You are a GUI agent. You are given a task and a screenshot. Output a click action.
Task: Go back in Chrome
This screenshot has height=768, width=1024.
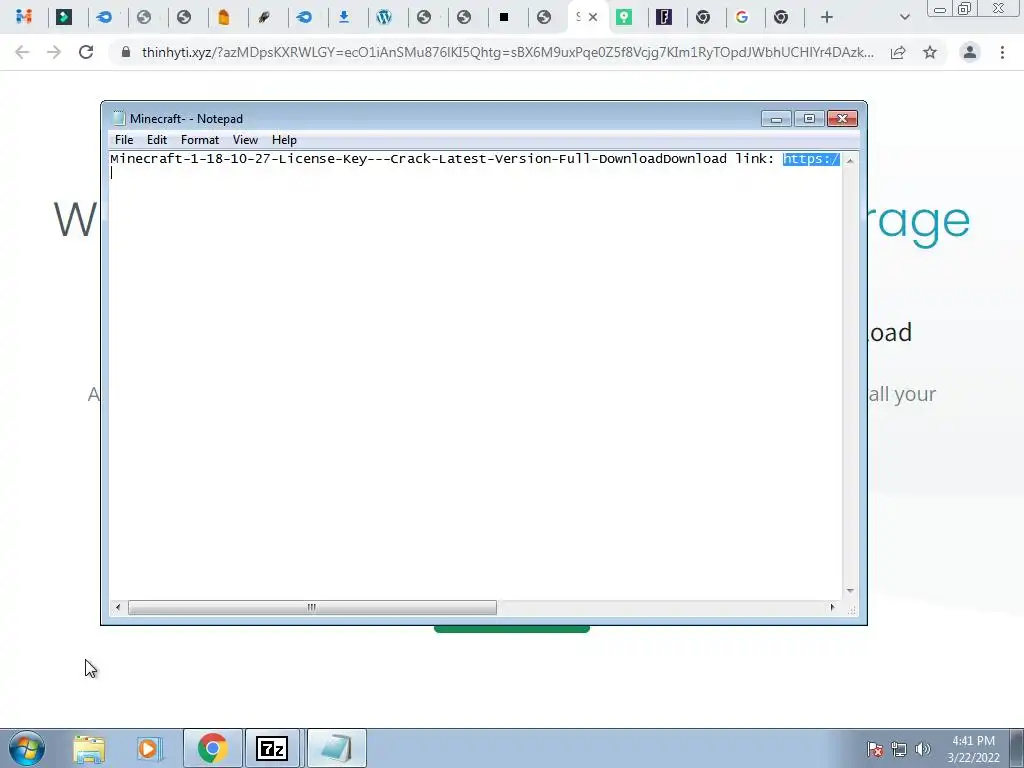(x=22, y=52)
